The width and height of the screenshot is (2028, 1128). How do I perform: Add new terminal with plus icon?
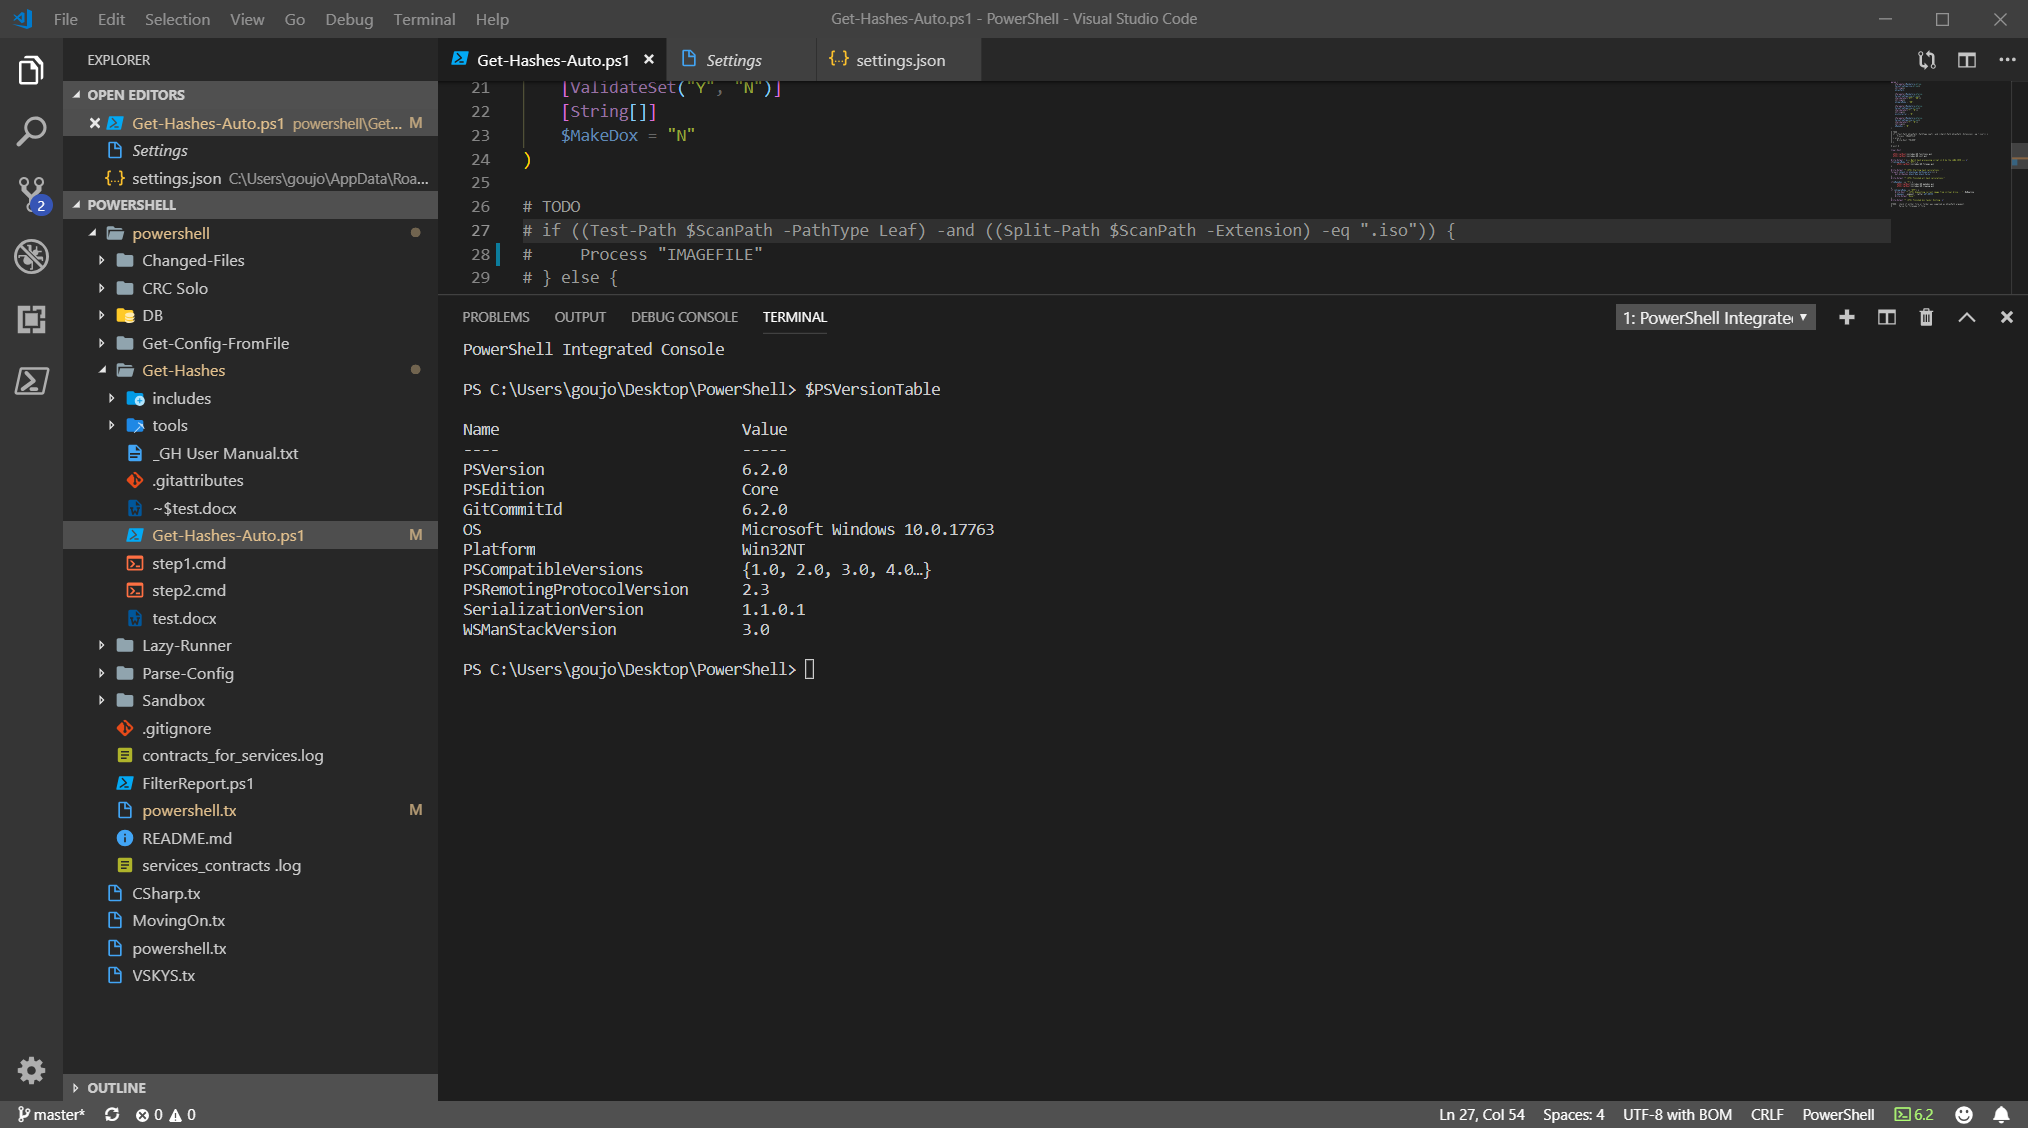tap(1846, 317)
